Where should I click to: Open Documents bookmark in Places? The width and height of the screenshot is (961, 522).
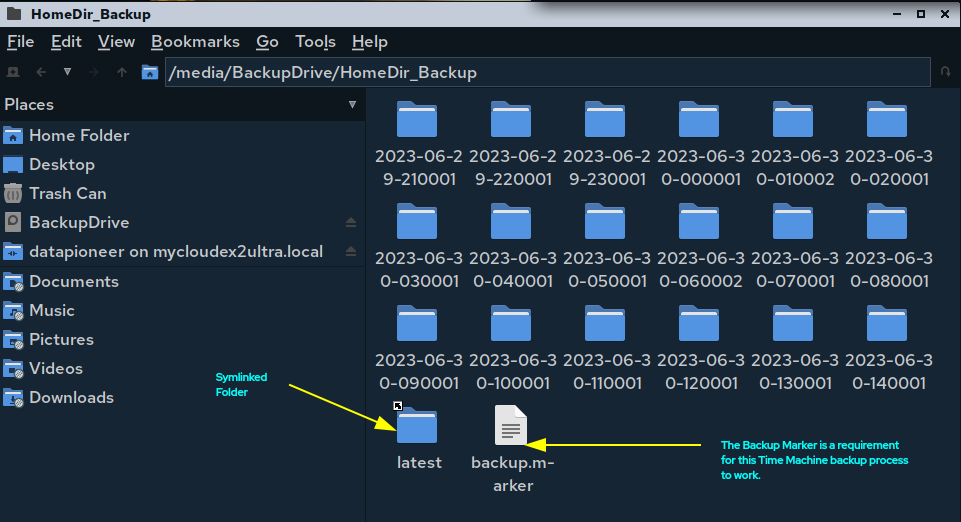(x=183, y=282)
